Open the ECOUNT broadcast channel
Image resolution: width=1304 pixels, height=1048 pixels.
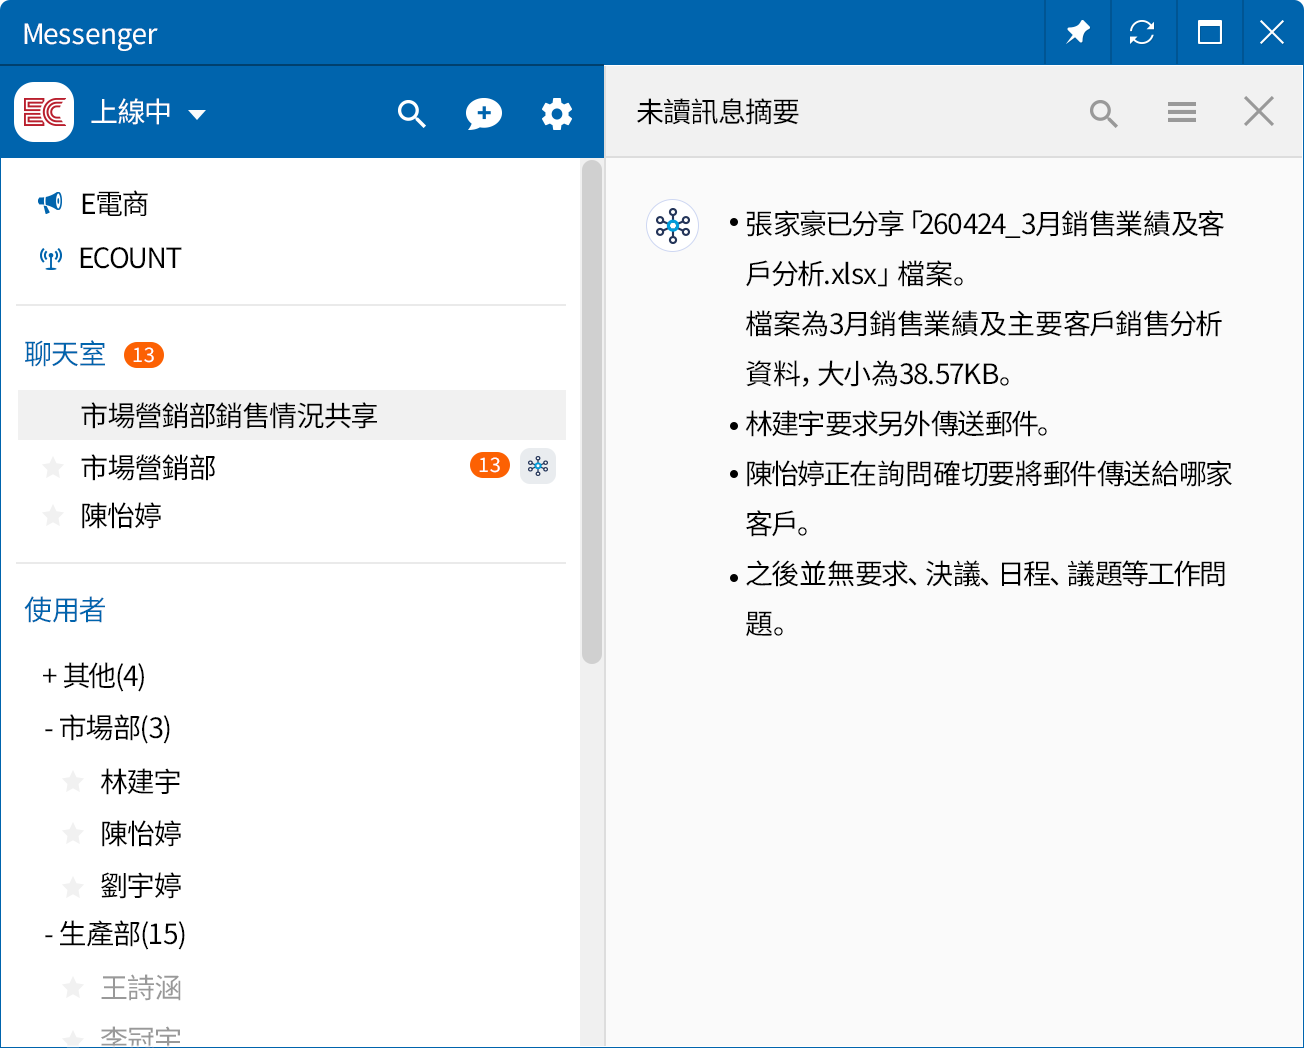[130, 258]
